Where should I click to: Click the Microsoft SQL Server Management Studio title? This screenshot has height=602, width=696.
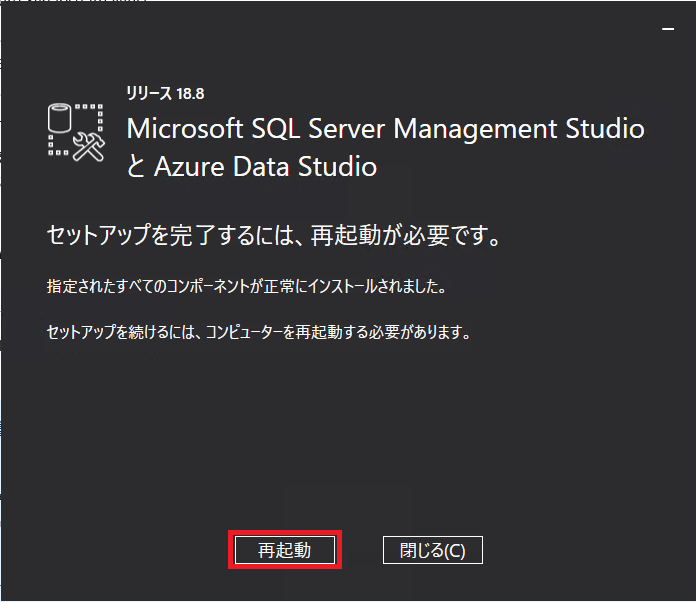(x=385, y=129)
